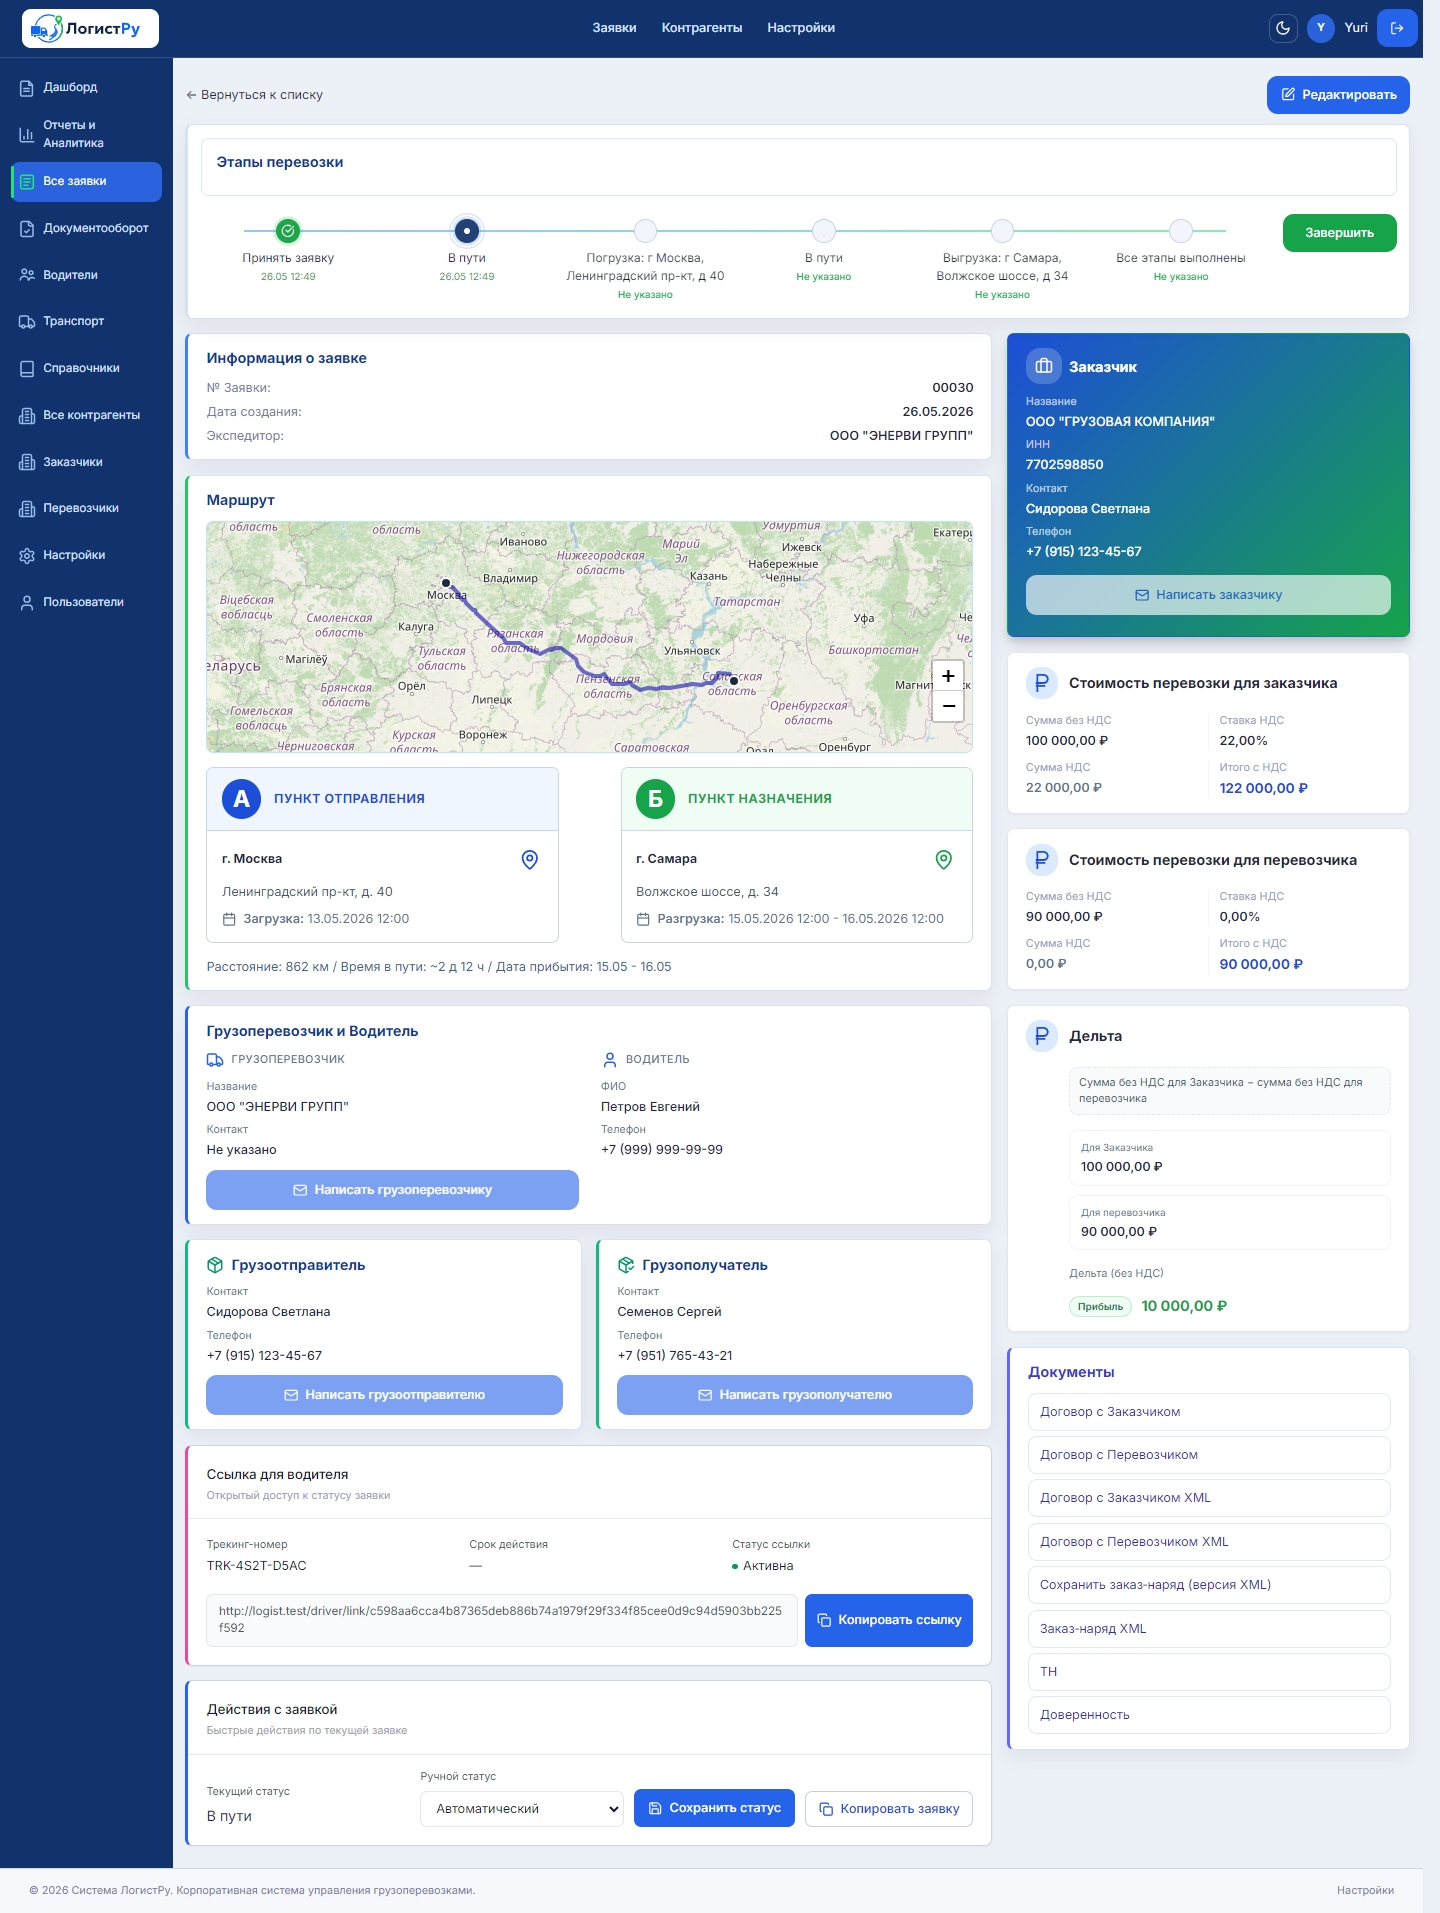Screen dimensions: 1440x1913
Task: Open document Договор с Перевозчиком
Action: coord(1209,1455)
